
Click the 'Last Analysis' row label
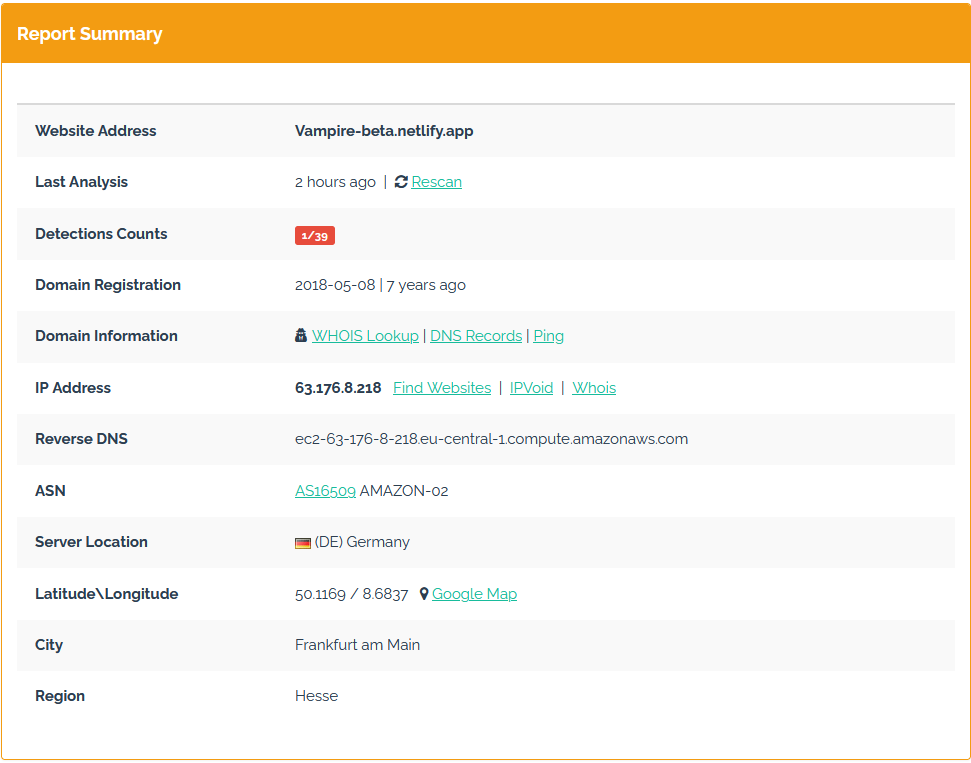[82, 182]
